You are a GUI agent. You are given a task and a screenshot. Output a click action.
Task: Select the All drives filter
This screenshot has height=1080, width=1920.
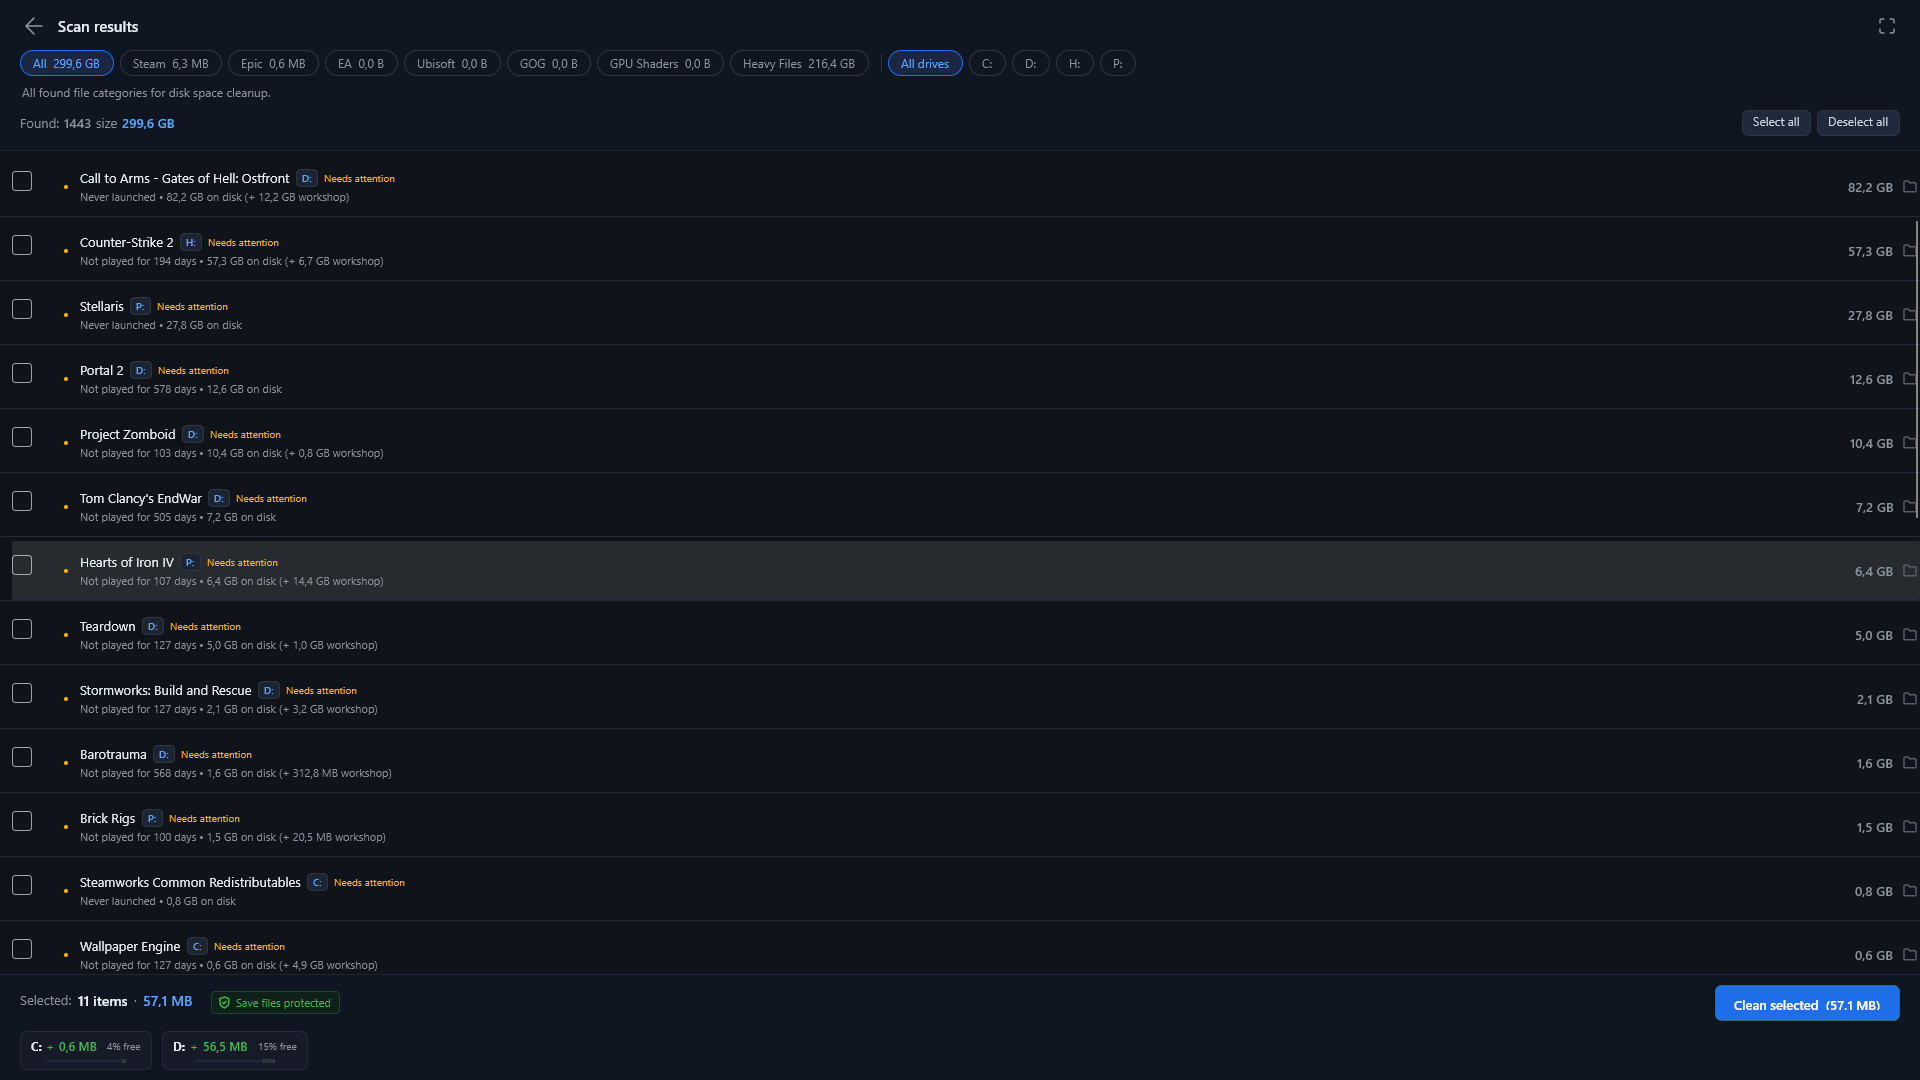(925, 63)
